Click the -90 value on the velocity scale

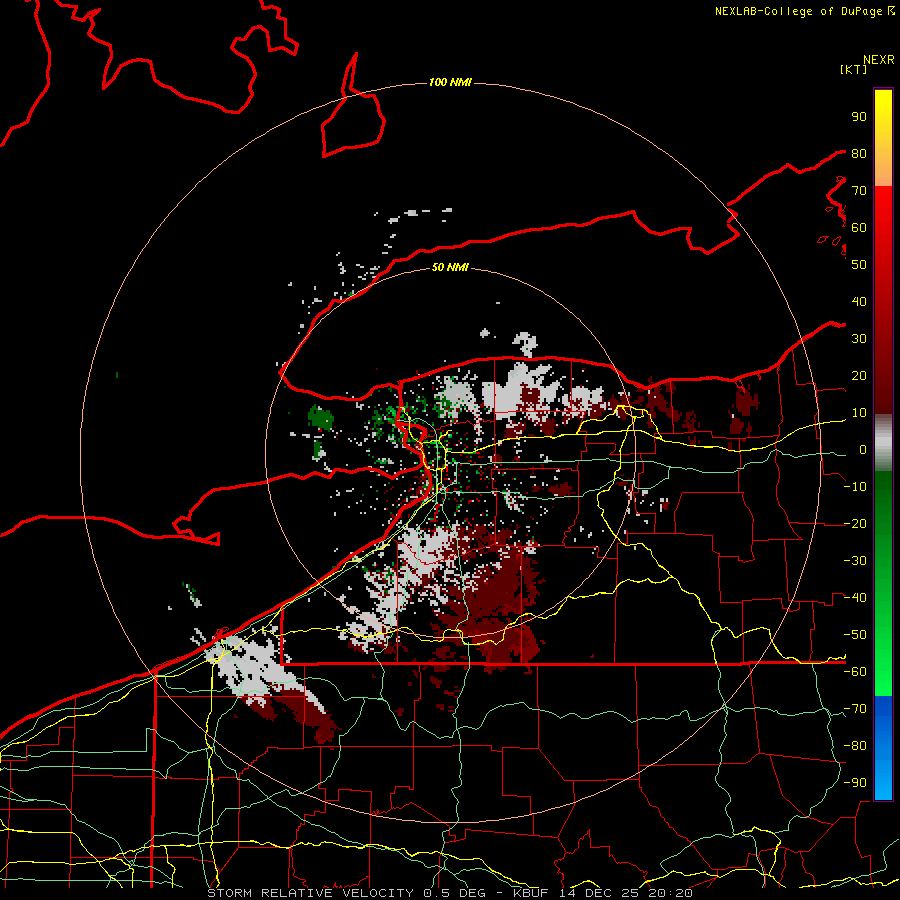[x=855, y=783]
